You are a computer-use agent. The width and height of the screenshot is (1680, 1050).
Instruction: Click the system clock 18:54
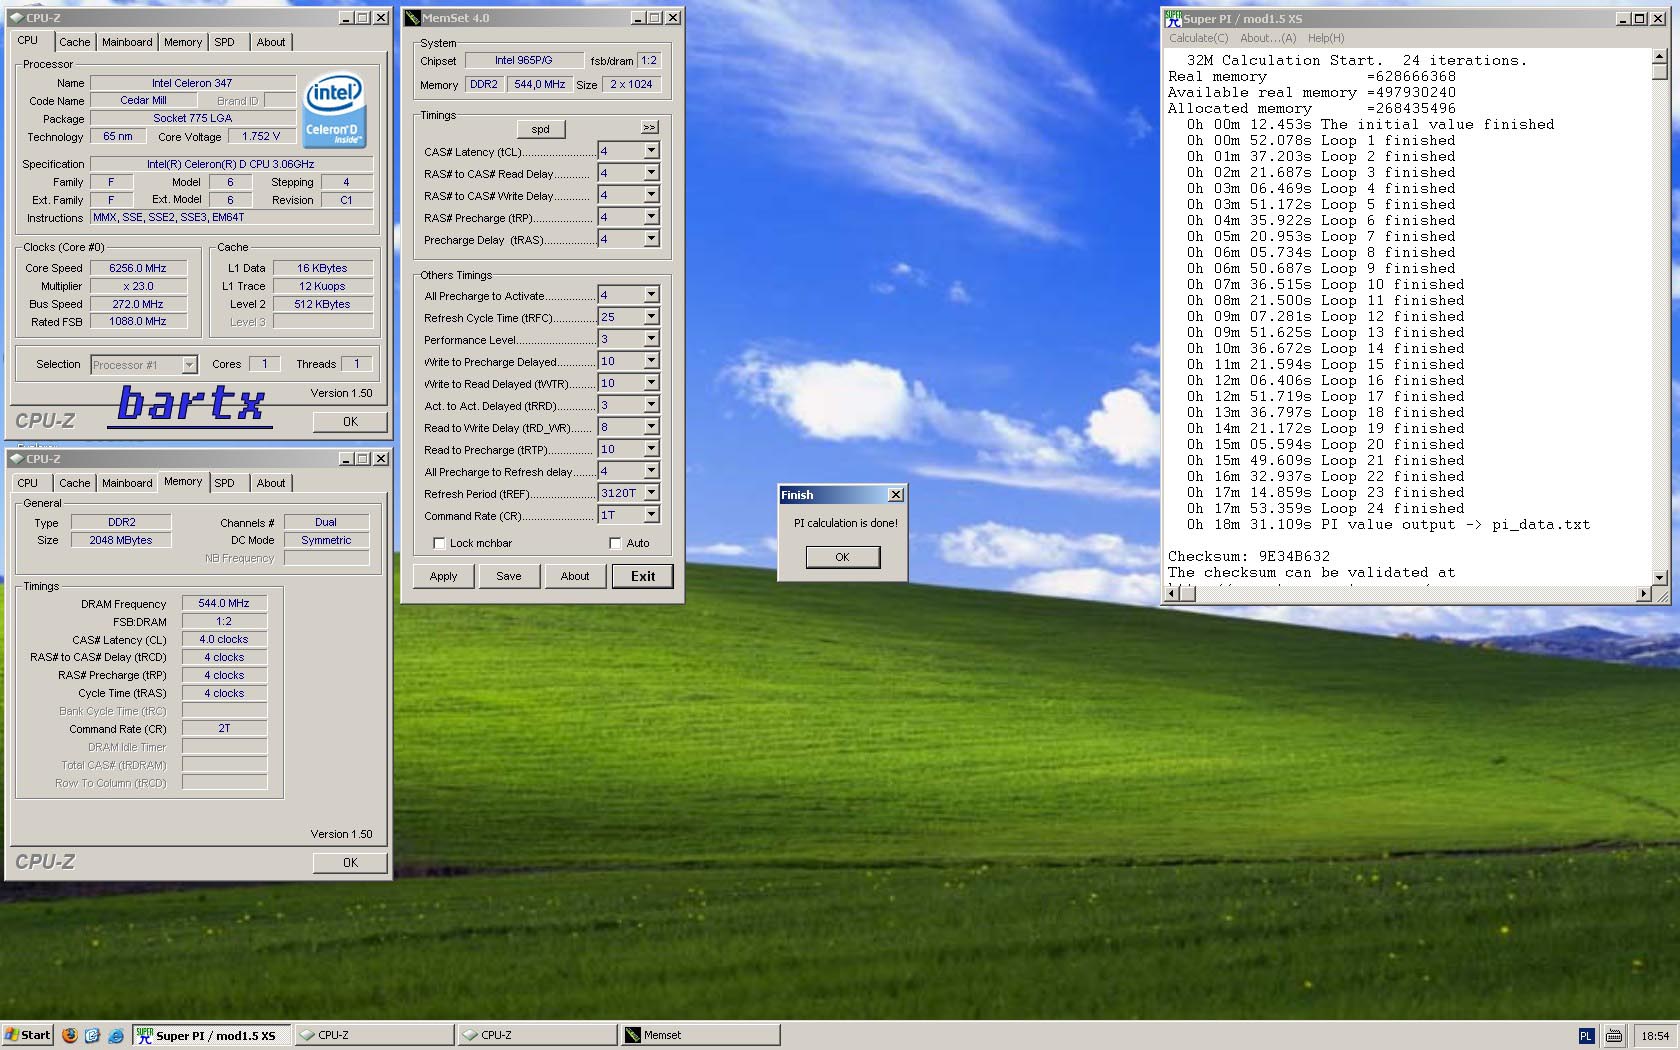(x=1655, y=1036)
